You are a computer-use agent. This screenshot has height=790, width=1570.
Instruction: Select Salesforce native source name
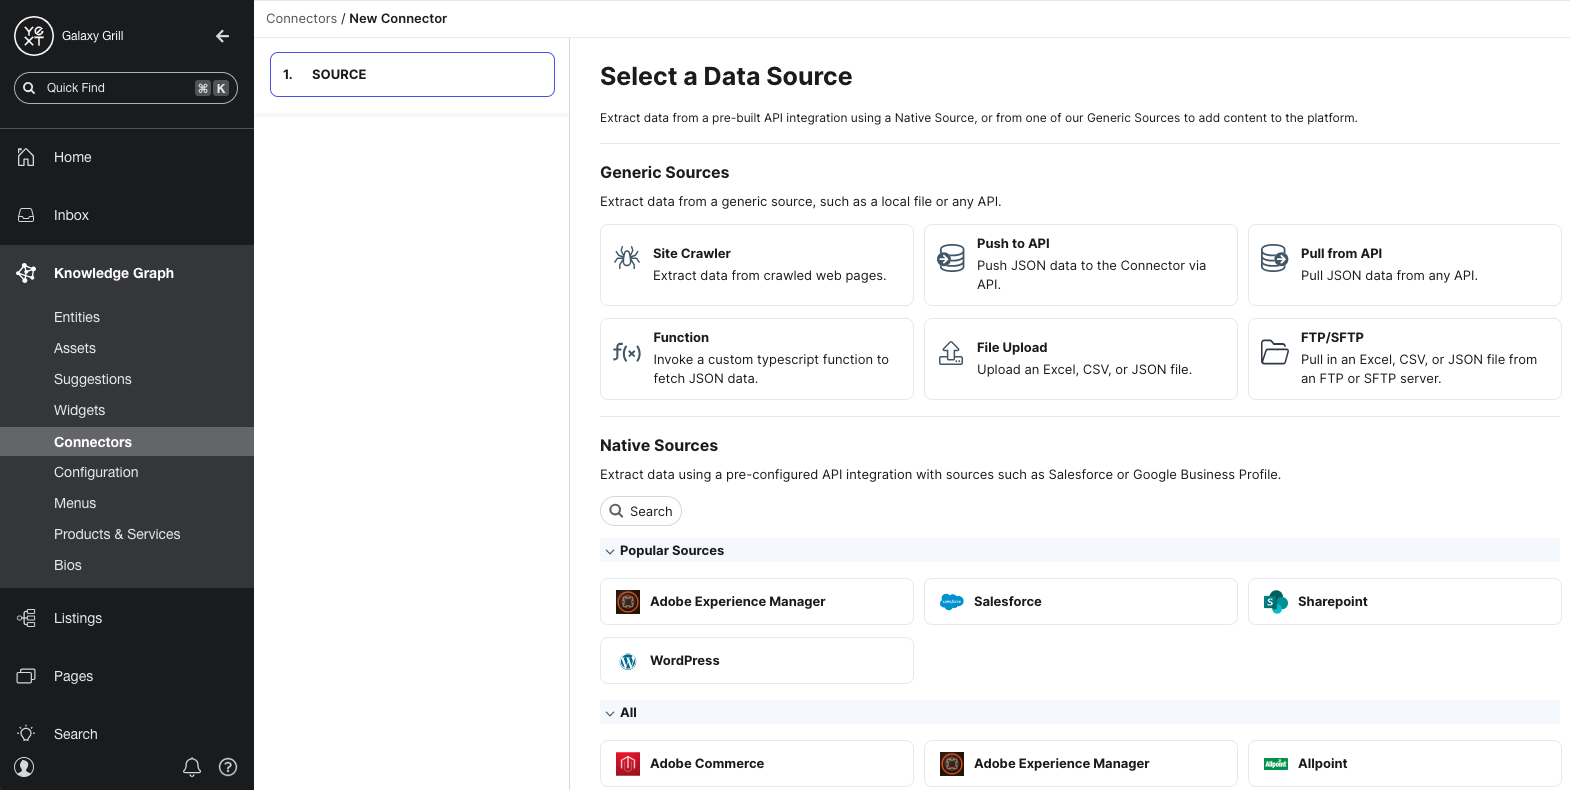[1008, 601]
